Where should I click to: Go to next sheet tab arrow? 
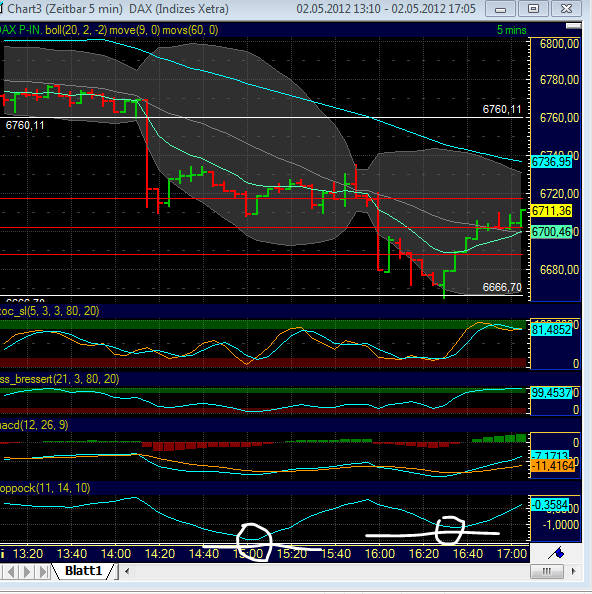[27, 571]
